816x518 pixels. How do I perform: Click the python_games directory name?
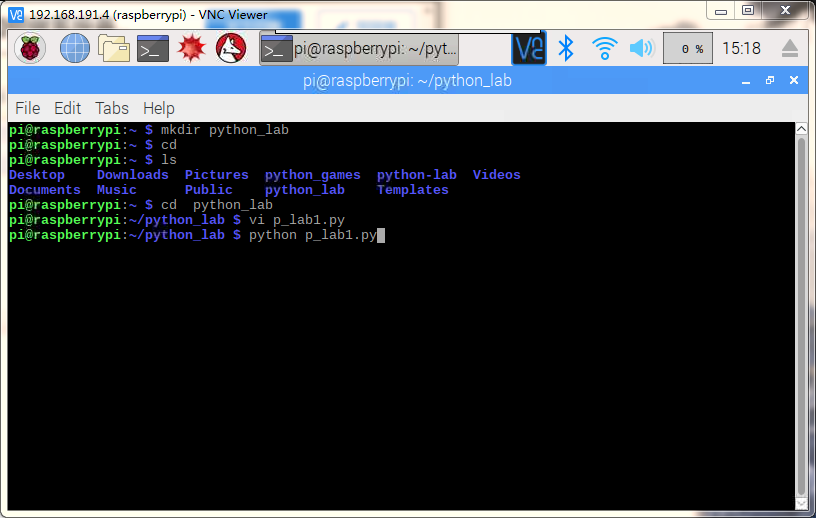[x=313, y=175]
